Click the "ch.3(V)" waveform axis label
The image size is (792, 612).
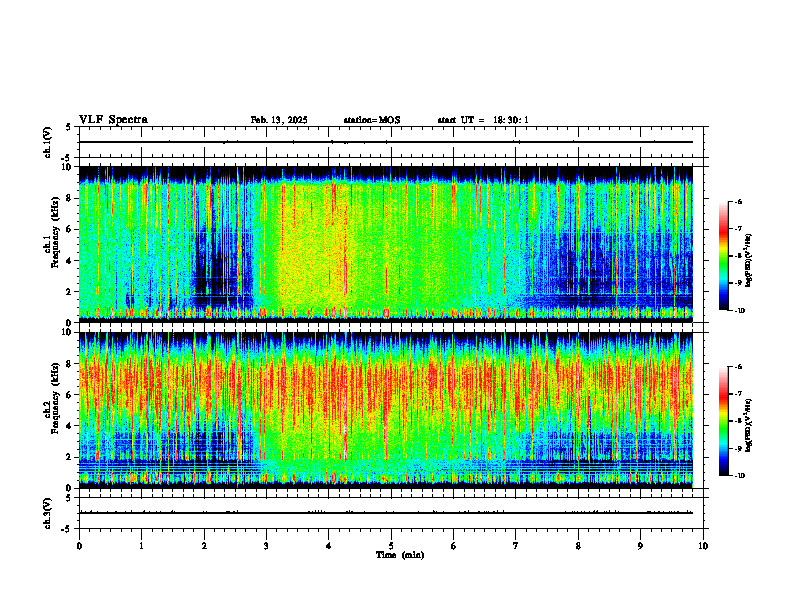coord(47,513)
